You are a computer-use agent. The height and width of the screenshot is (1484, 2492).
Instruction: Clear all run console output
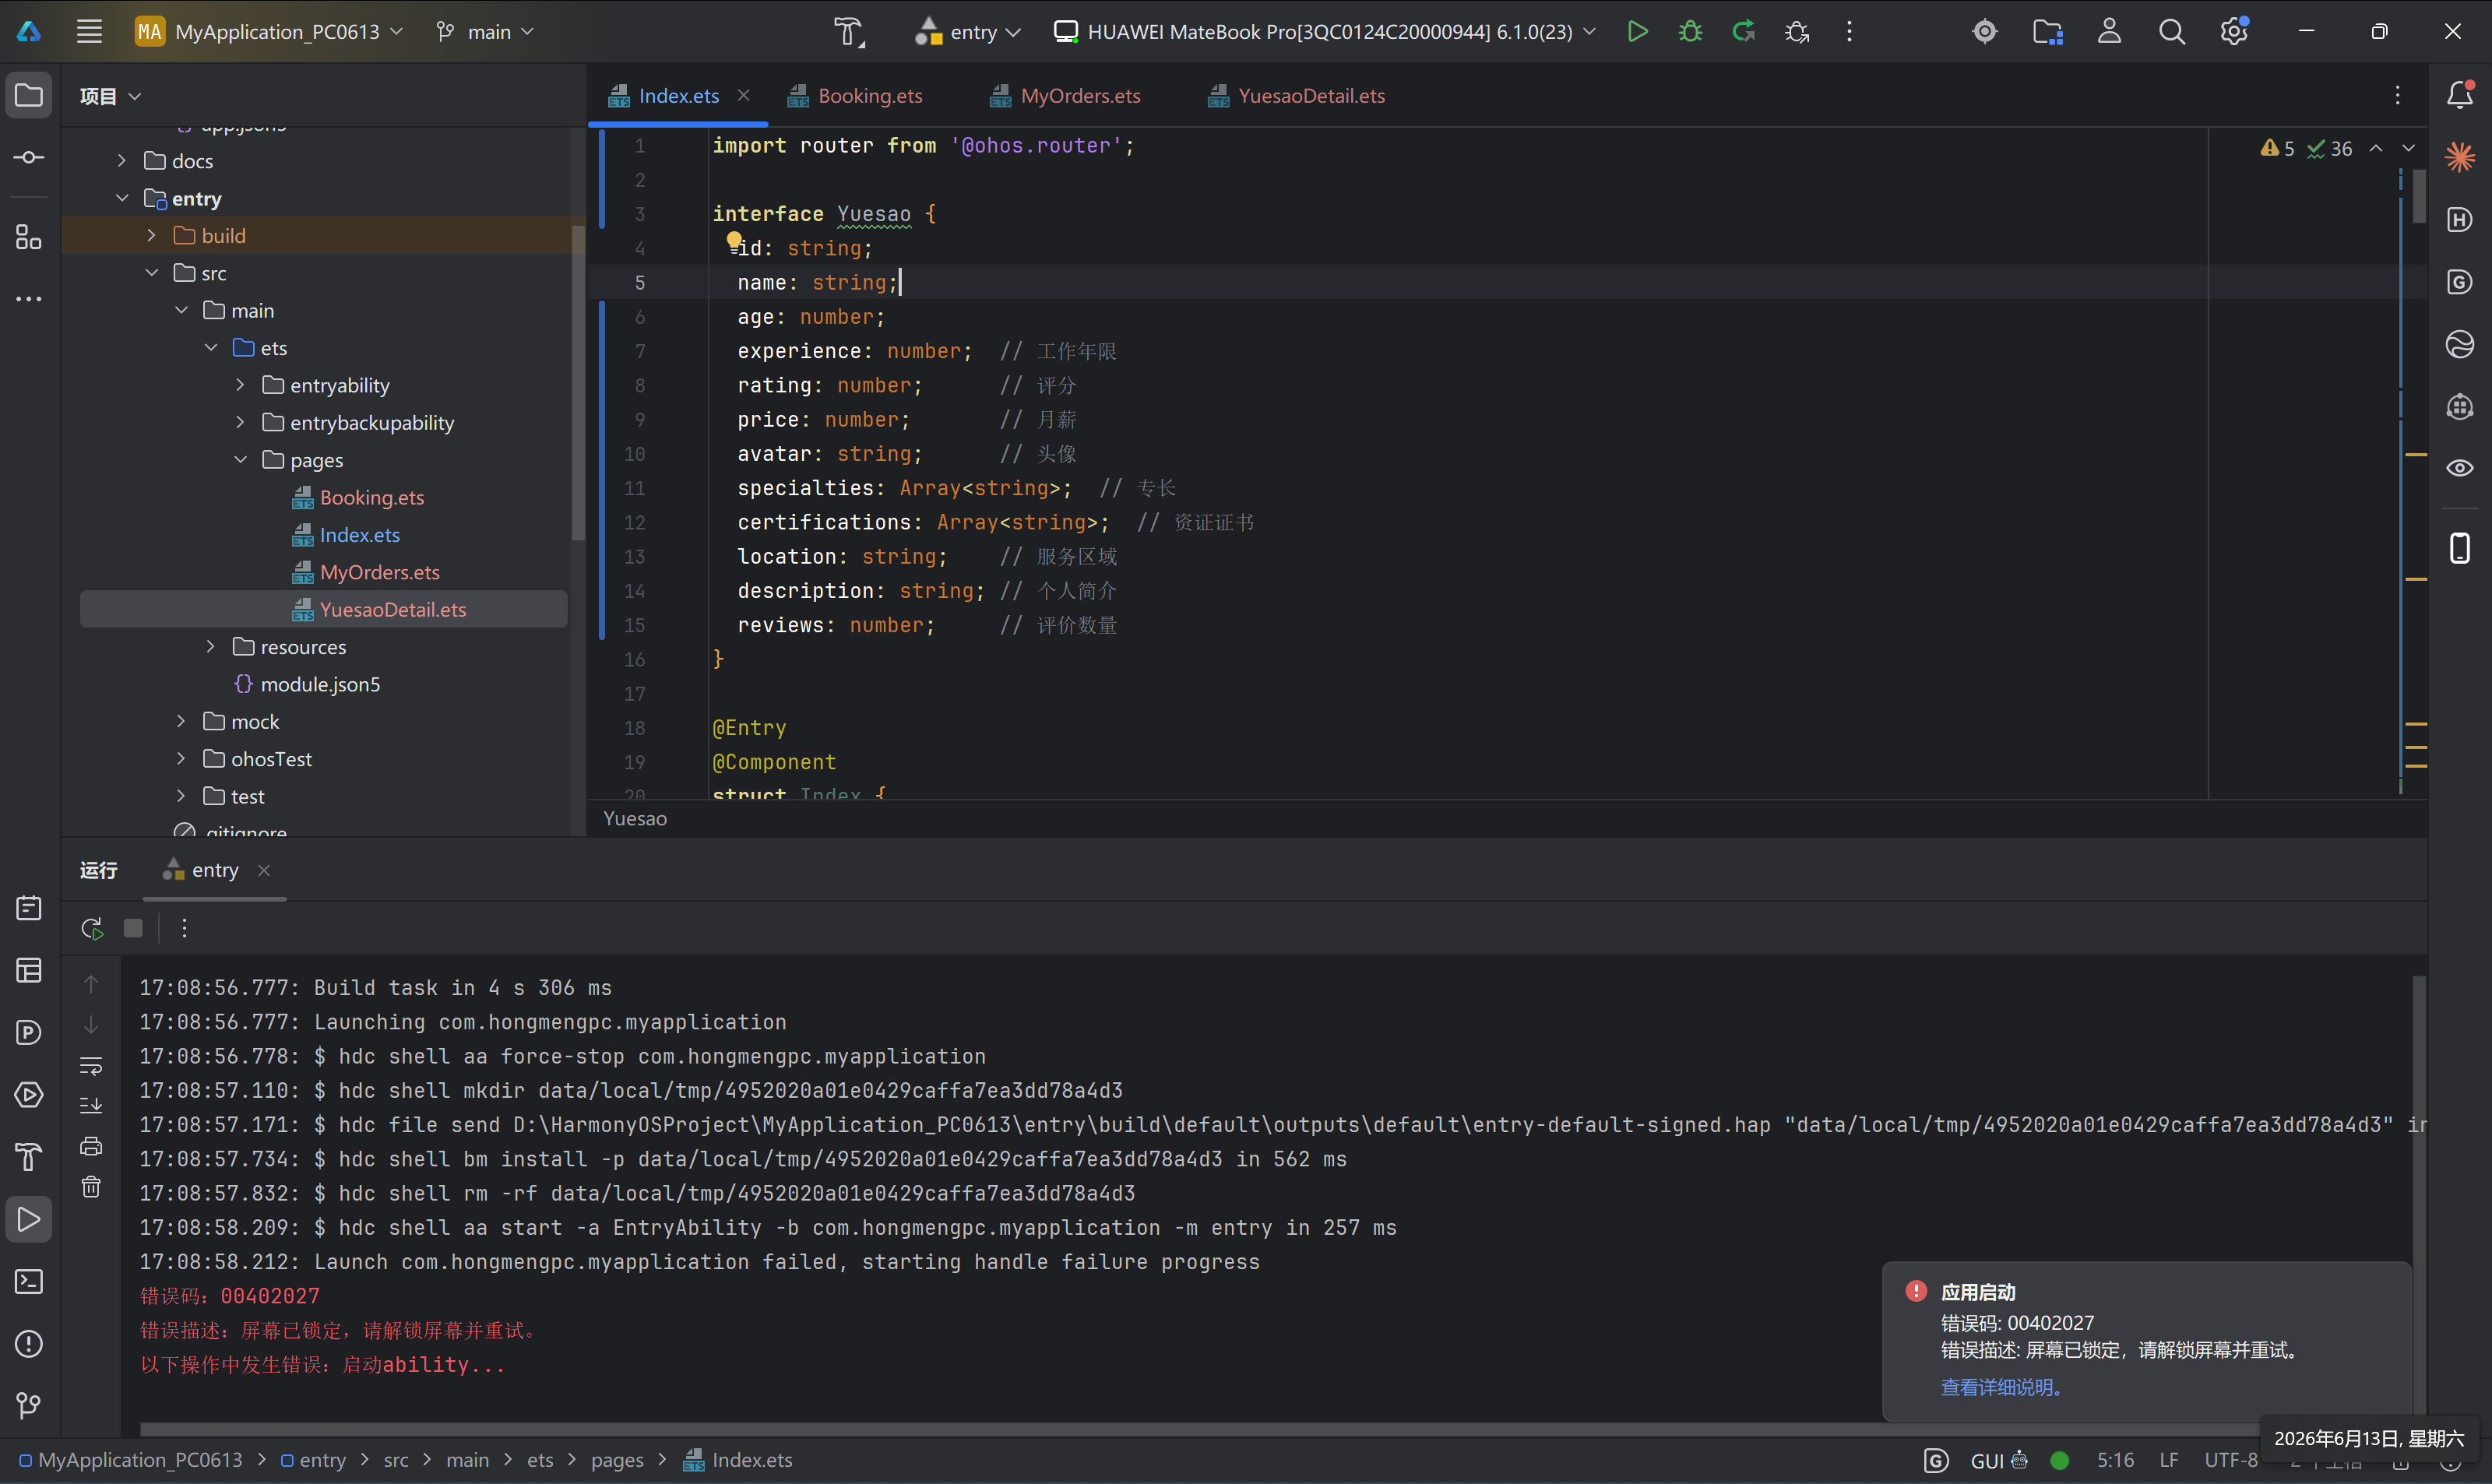pos(91,1186)
